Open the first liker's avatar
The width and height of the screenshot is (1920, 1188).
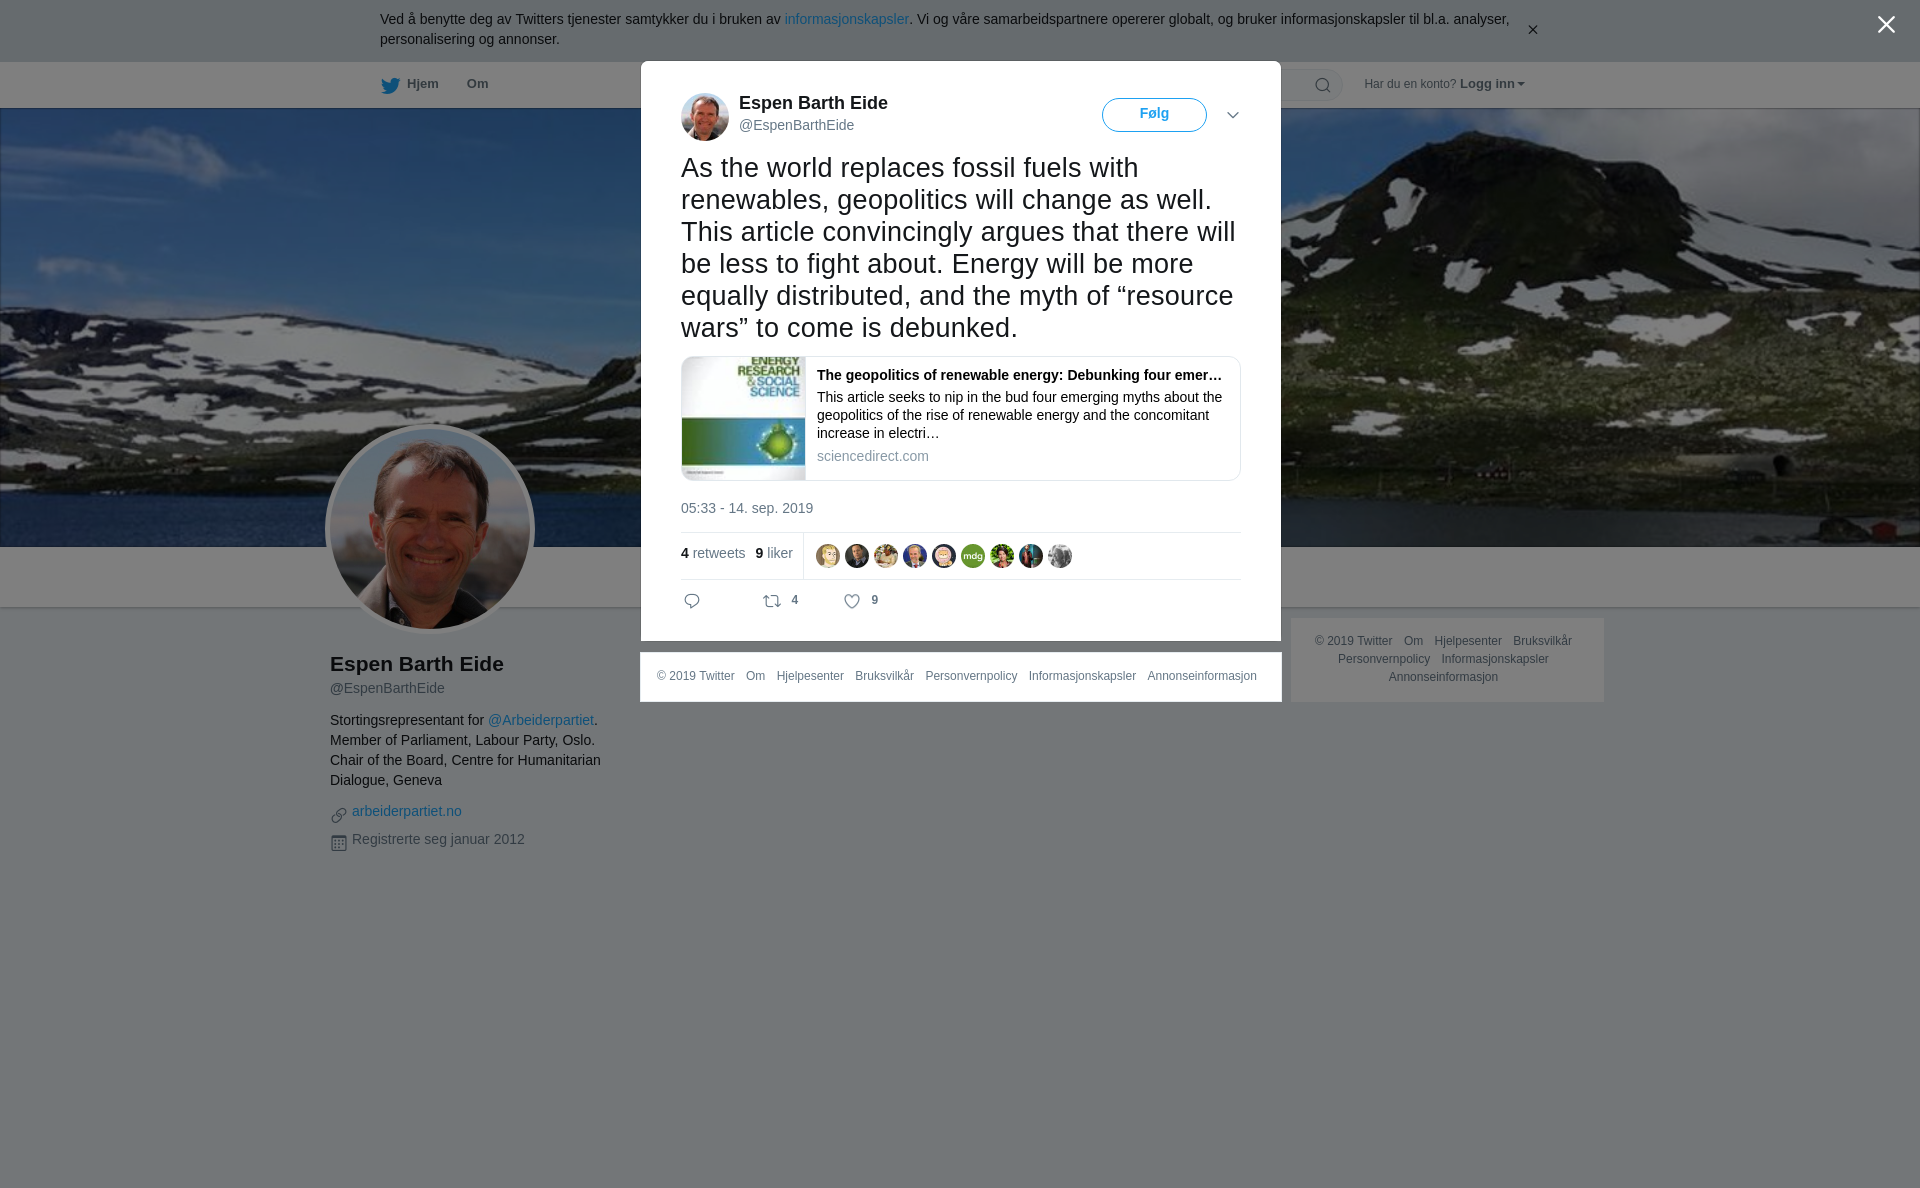click(x=828, y=556)
